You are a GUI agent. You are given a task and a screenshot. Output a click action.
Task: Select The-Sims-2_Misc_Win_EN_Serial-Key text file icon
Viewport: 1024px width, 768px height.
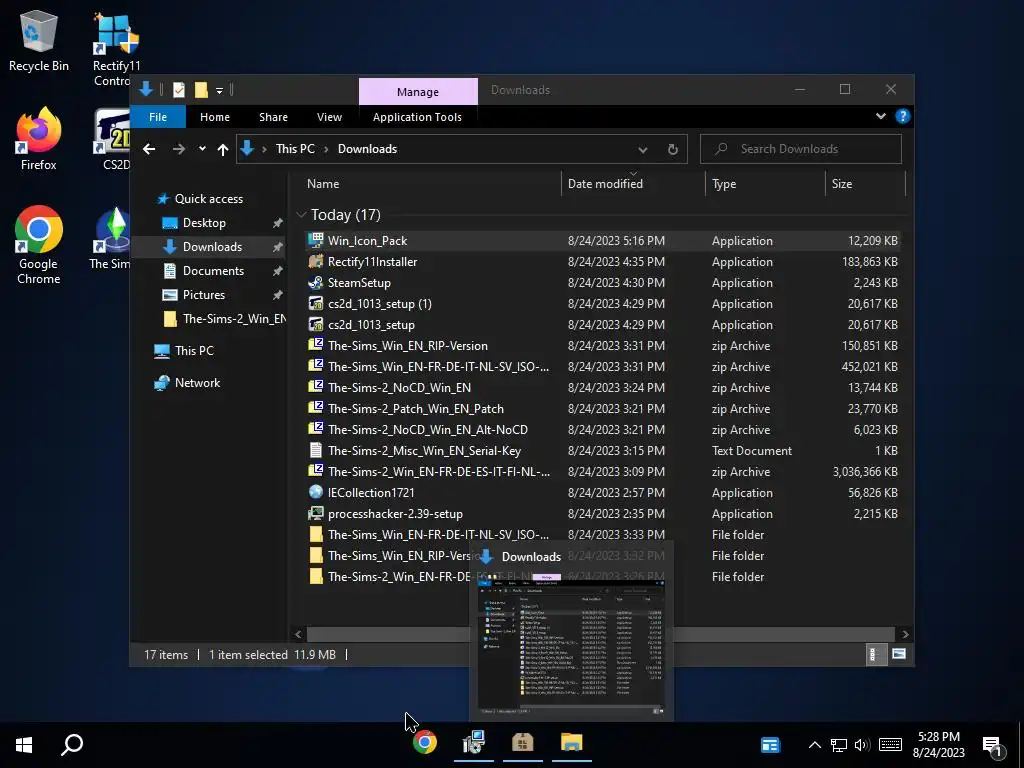pos(316,451)
